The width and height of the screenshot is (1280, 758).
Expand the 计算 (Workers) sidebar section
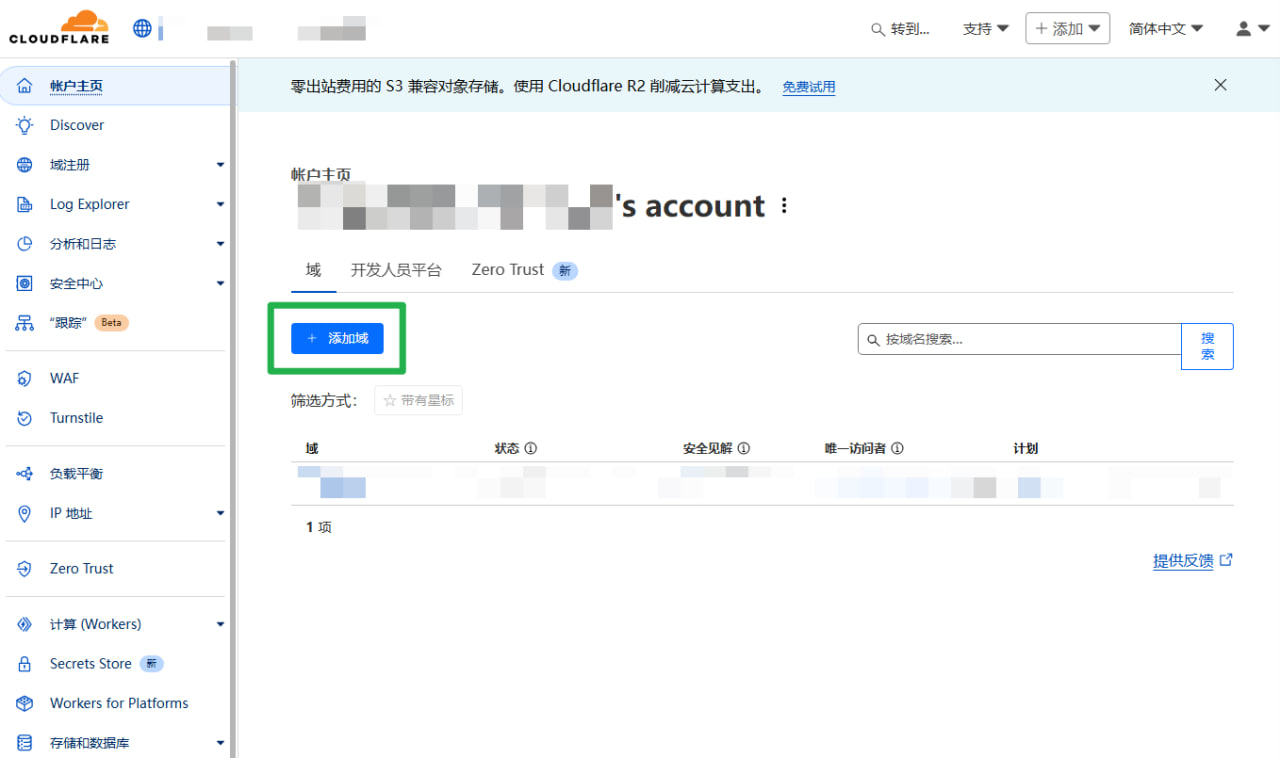click(220, 624)
